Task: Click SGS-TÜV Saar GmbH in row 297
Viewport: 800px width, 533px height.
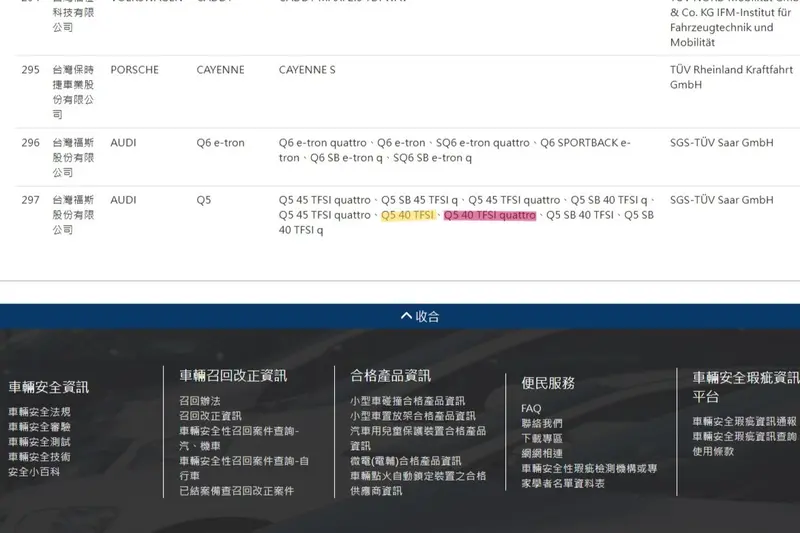Action: tap(721, 200)
